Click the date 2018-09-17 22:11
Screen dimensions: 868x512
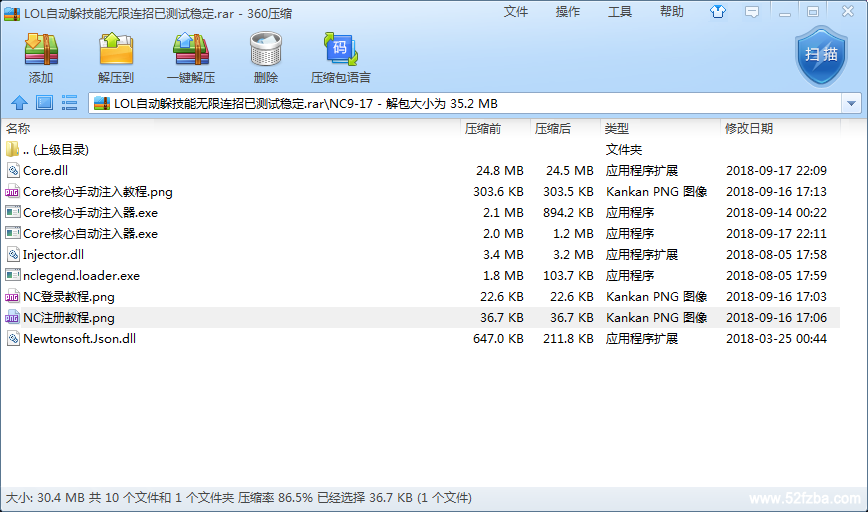pyautogui.click(x=776, y=234)
